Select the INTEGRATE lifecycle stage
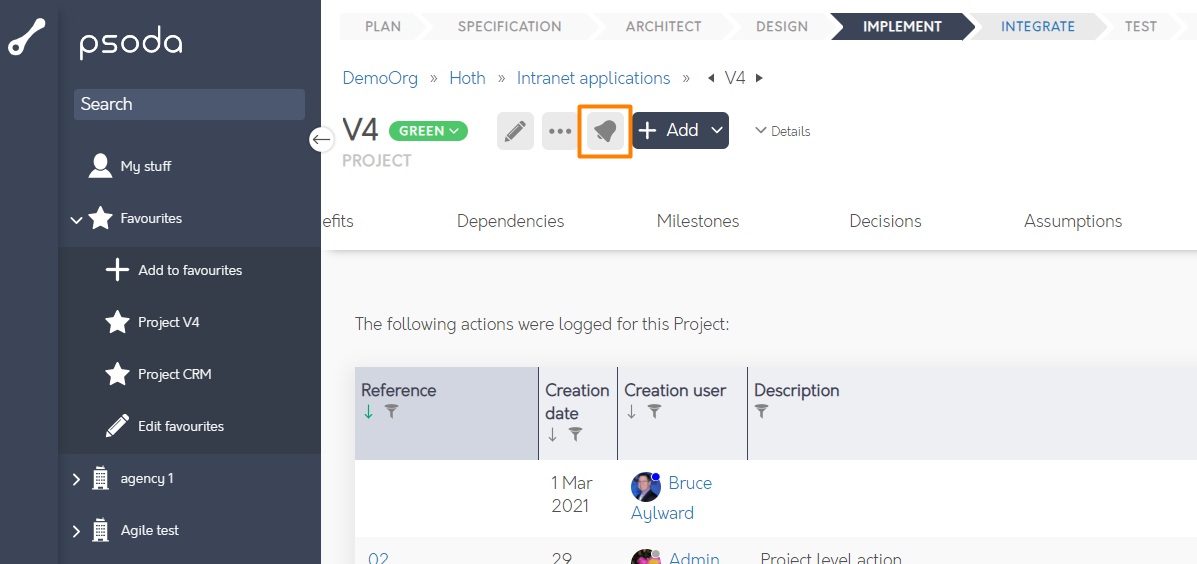Viewport: 1197px width, 564px height. tap(1037, 27)
